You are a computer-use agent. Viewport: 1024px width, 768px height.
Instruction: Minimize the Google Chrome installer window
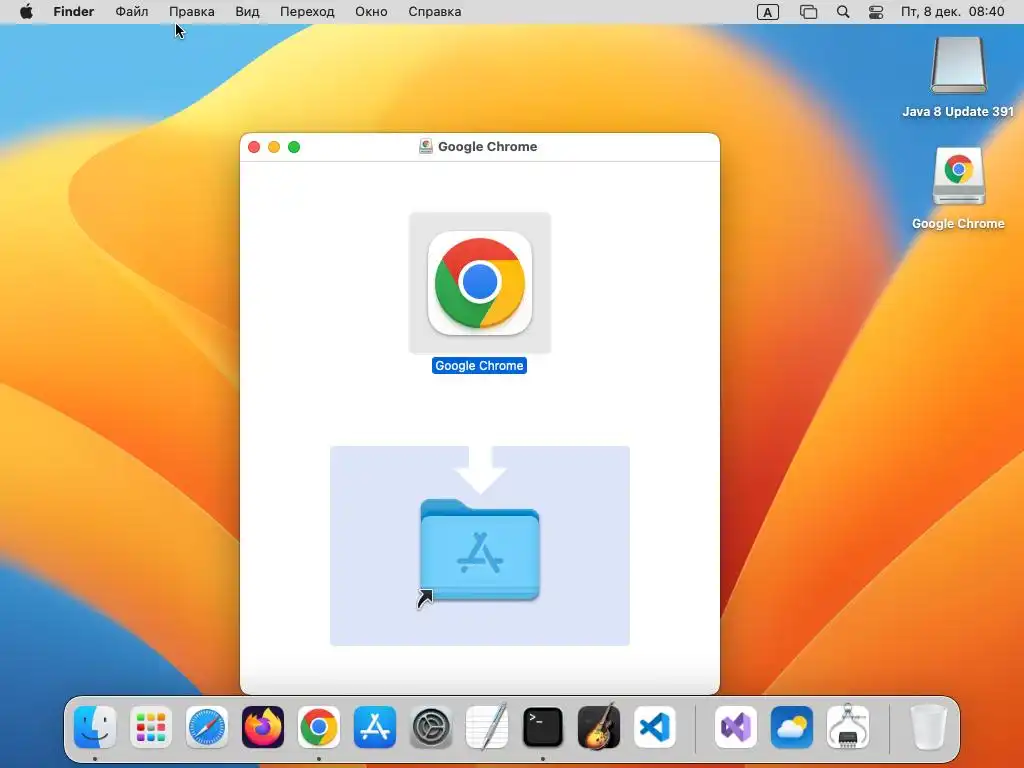click(274, 147)
